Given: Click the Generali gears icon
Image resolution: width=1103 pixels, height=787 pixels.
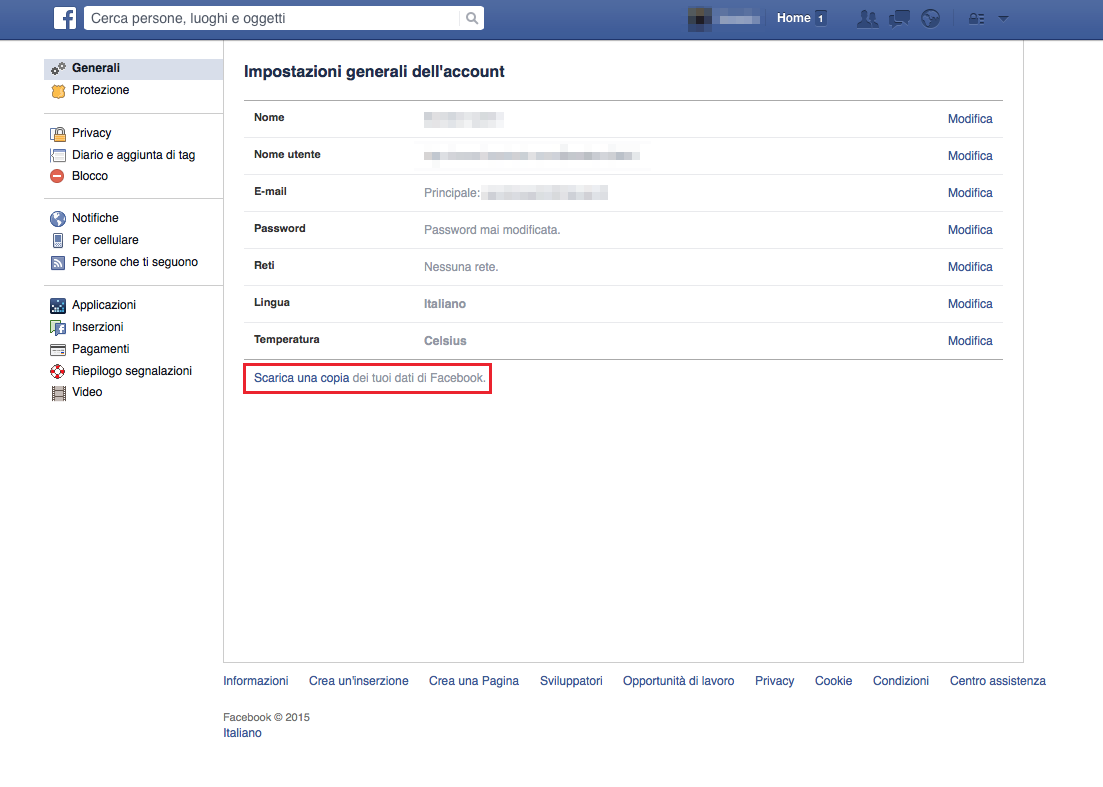Looking at the screenshot, I should pos(58,68).
